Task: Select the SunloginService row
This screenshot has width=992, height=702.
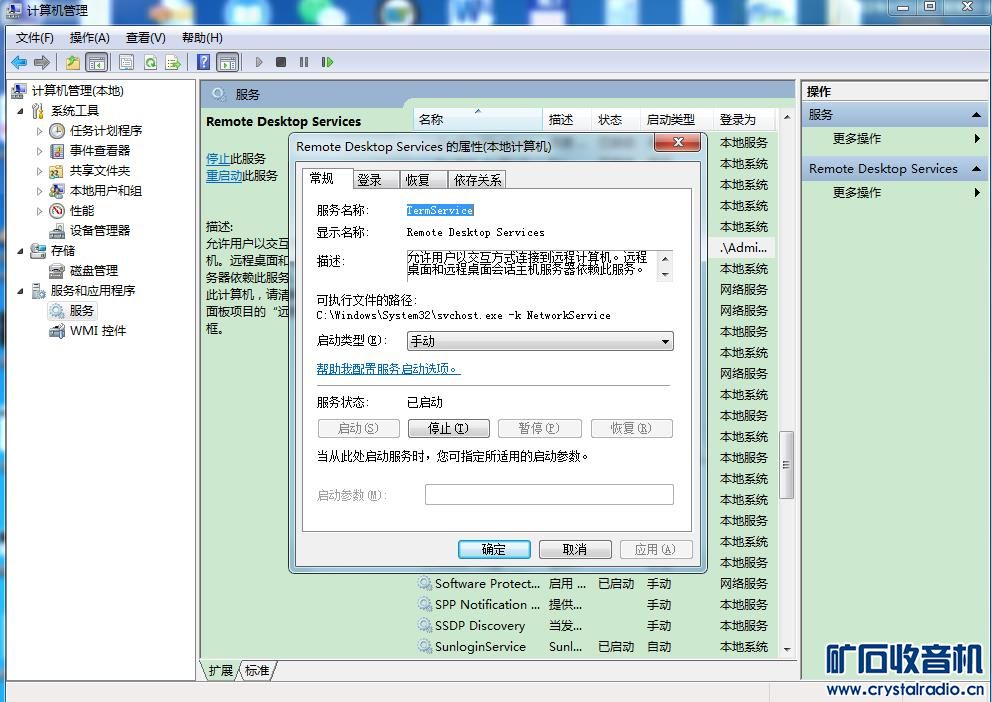Action: point(595,647)
